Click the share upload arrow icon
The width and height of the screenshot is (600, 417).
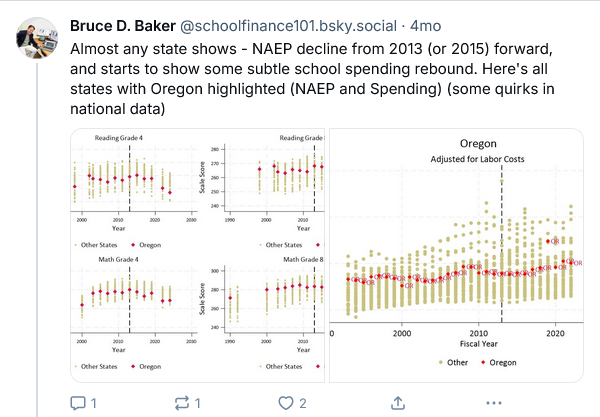pyautogui.click(x=397, y=402)
